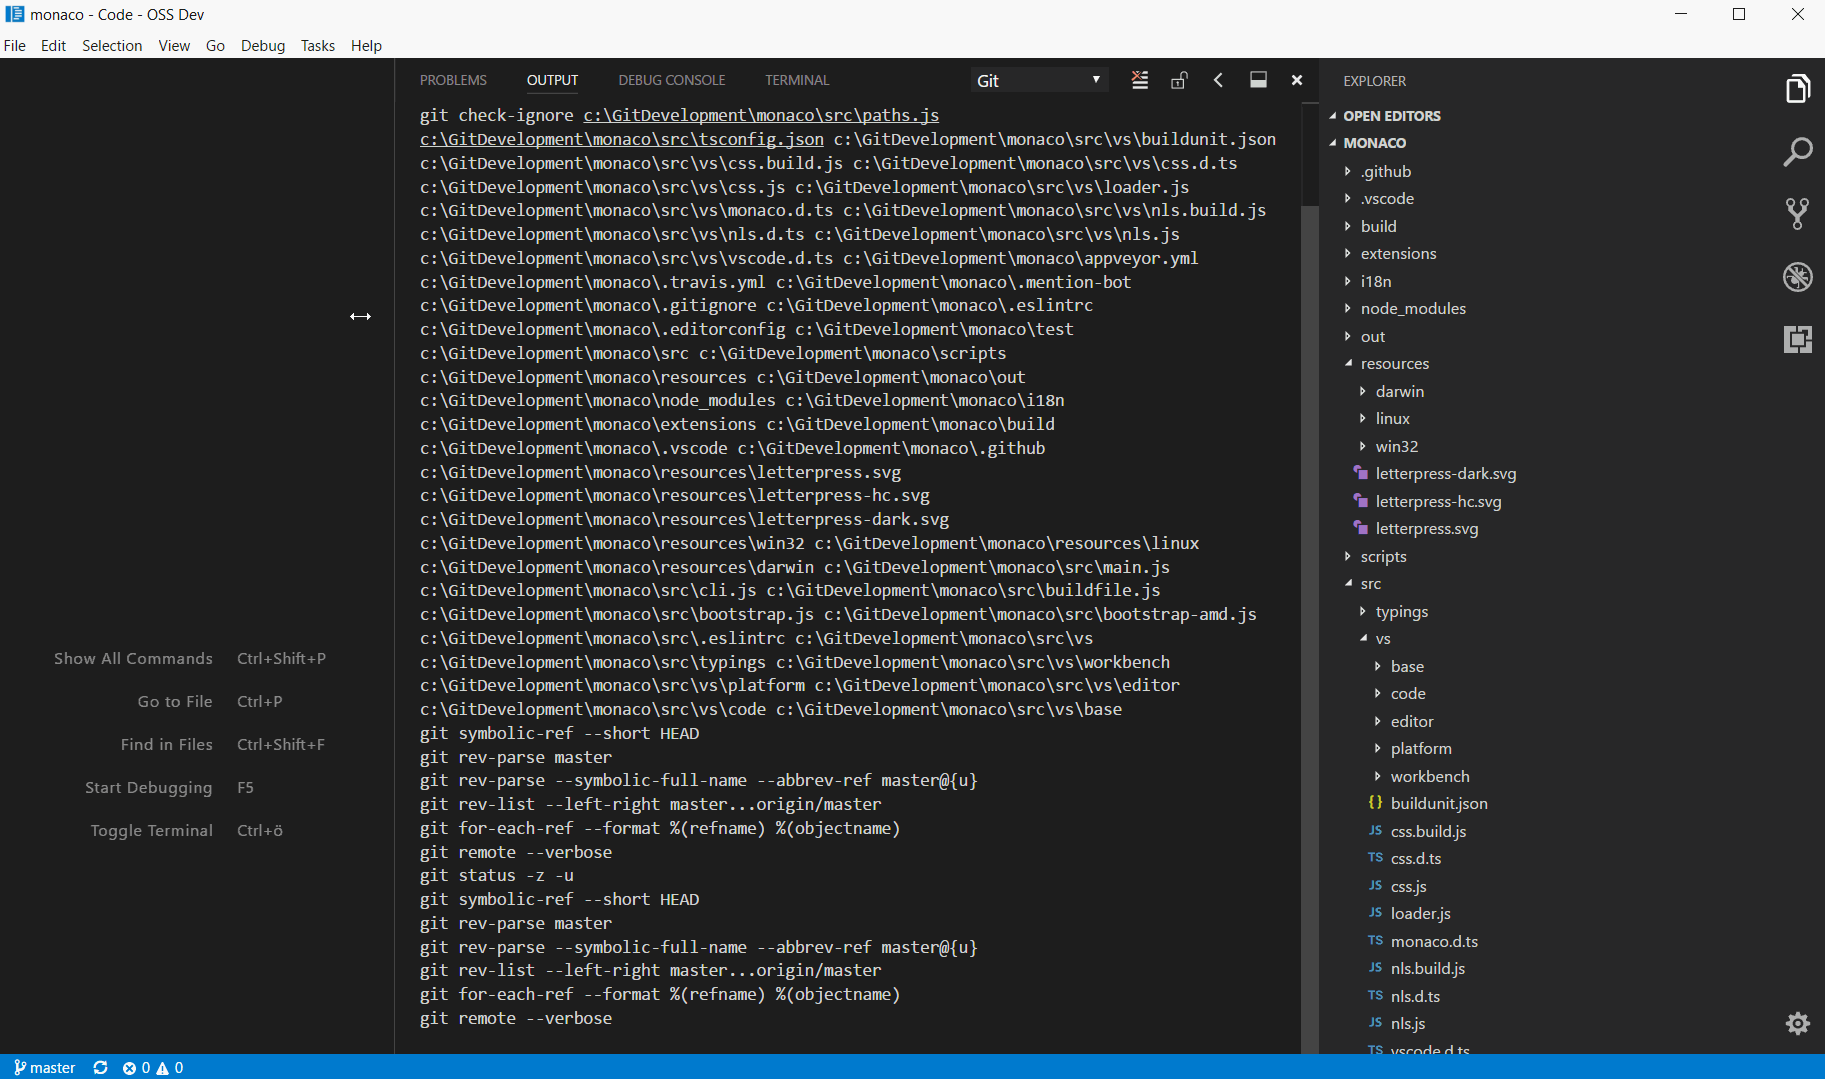Click the sync changes icon in status bar

pos(100,1067)
